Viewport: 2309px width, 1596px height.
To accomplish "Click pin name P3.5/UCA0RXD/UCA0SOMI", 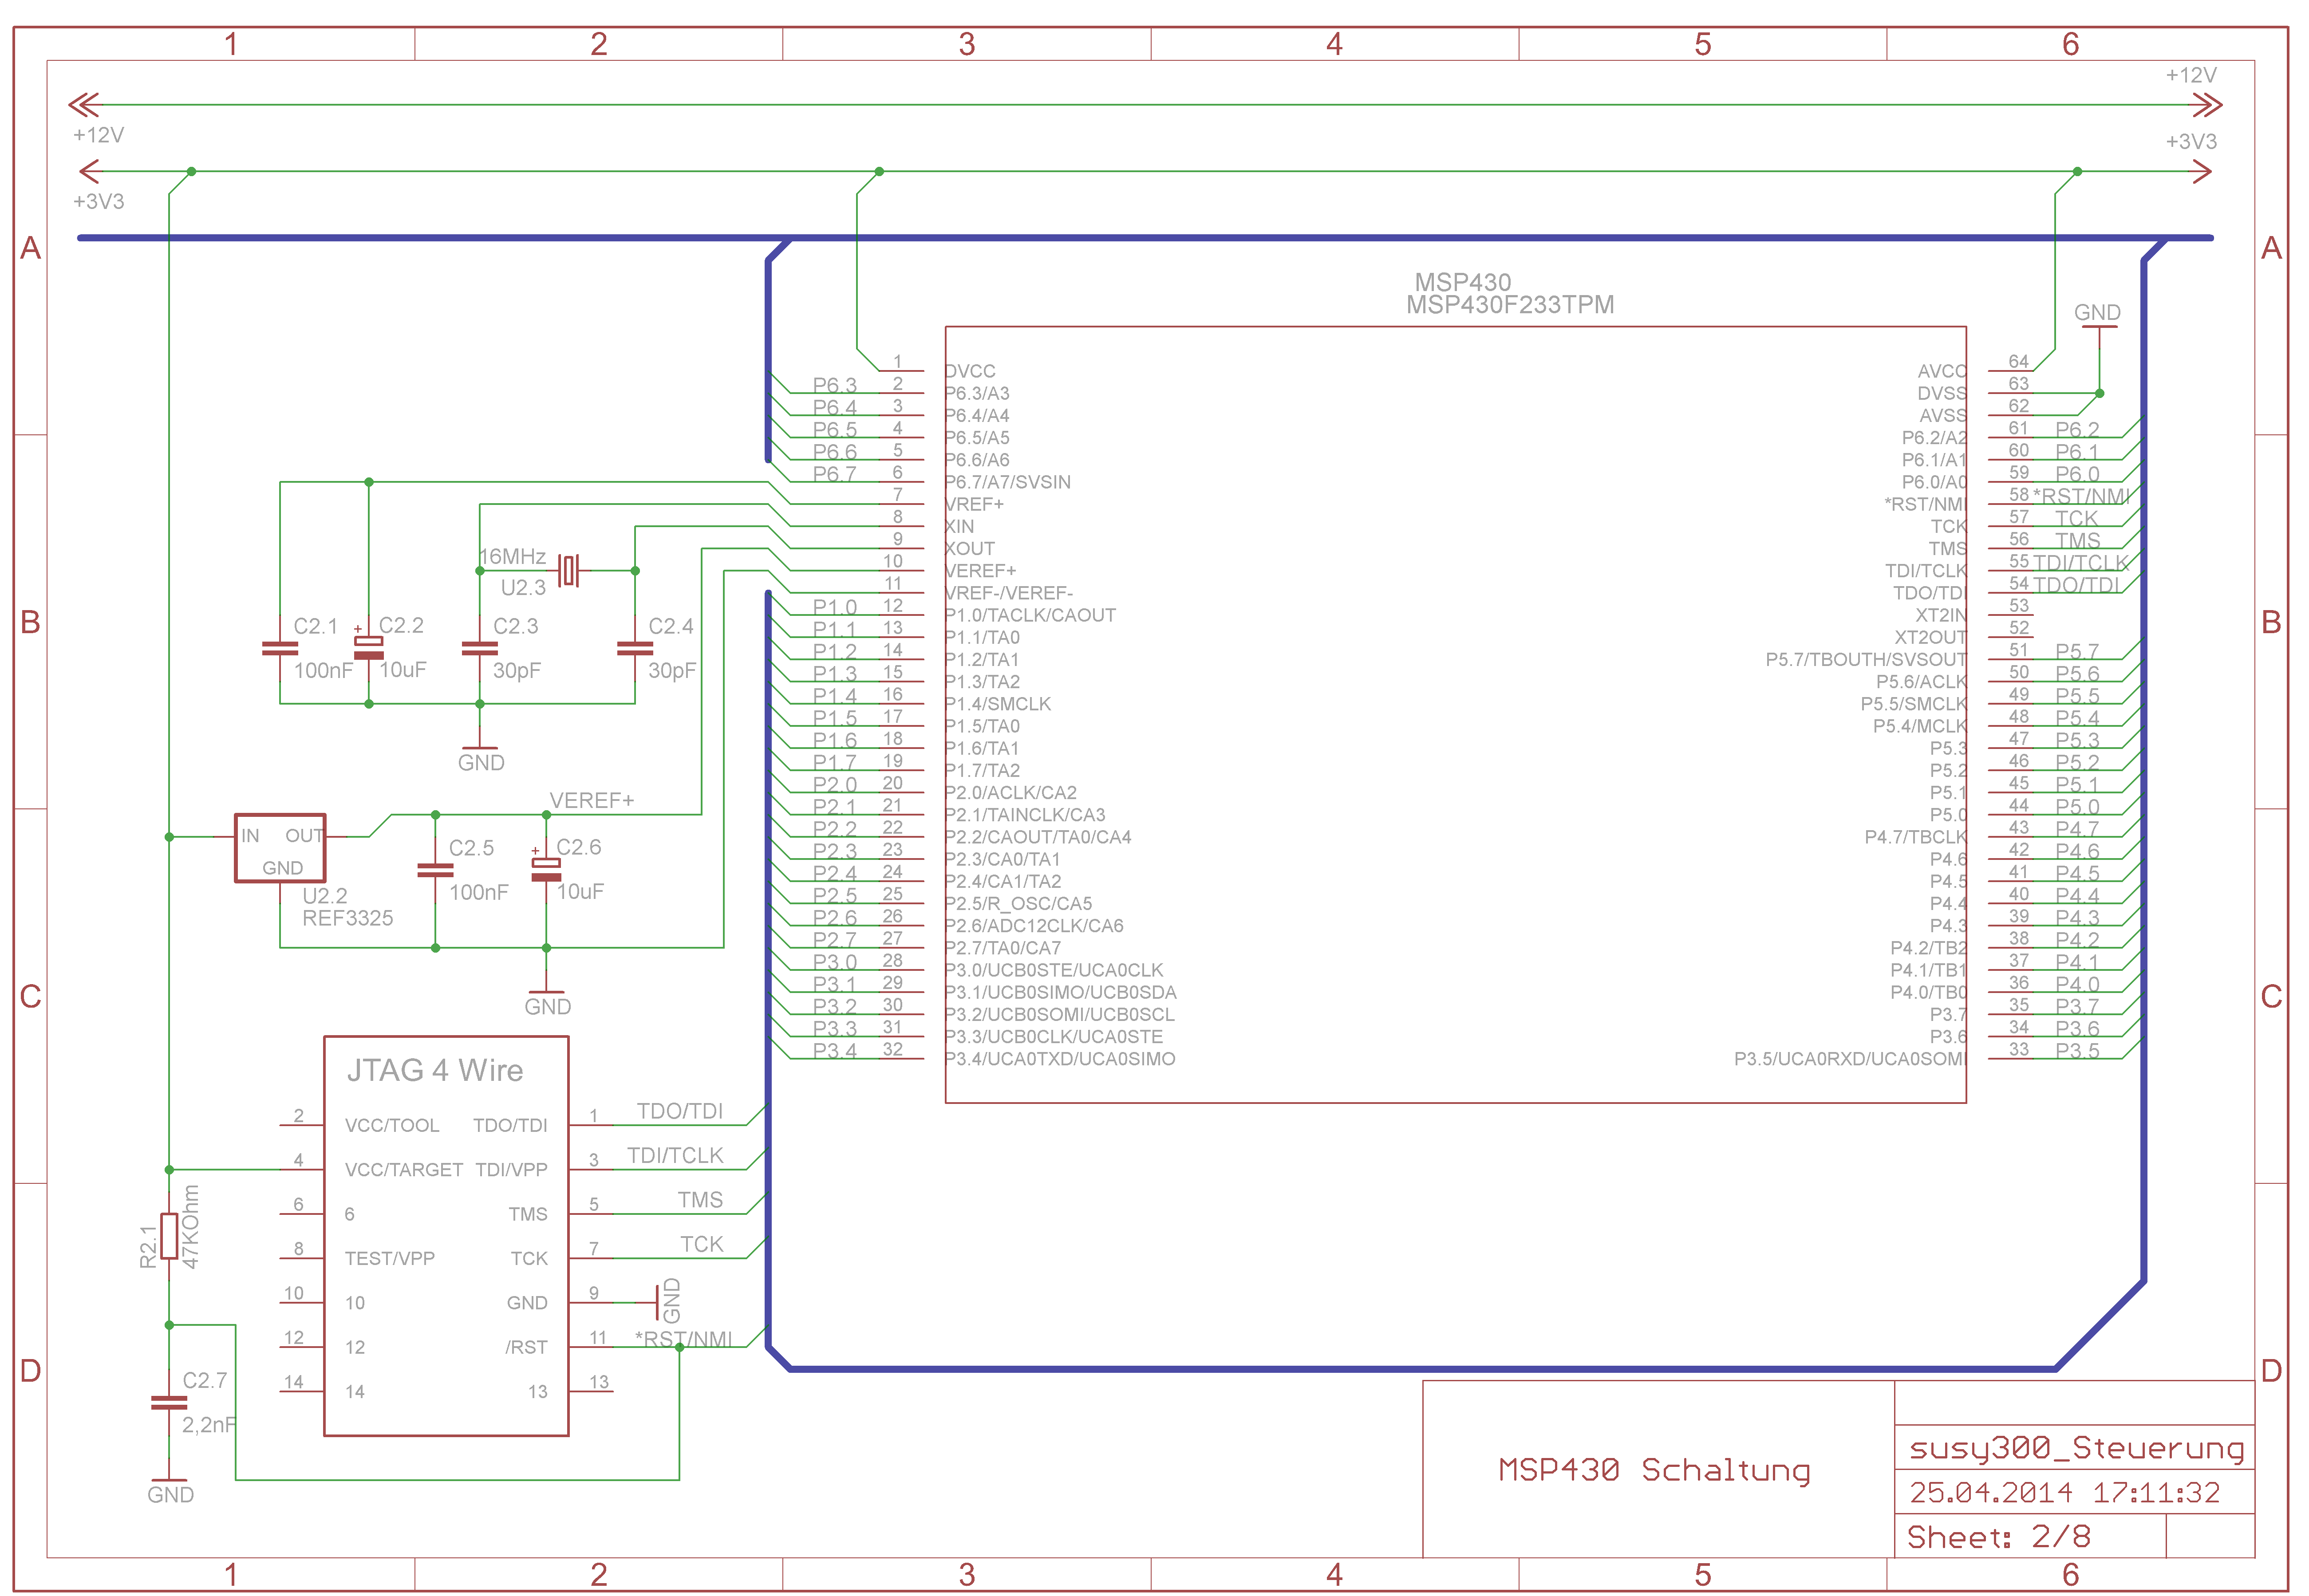I will click(x=1850, y=1059).
